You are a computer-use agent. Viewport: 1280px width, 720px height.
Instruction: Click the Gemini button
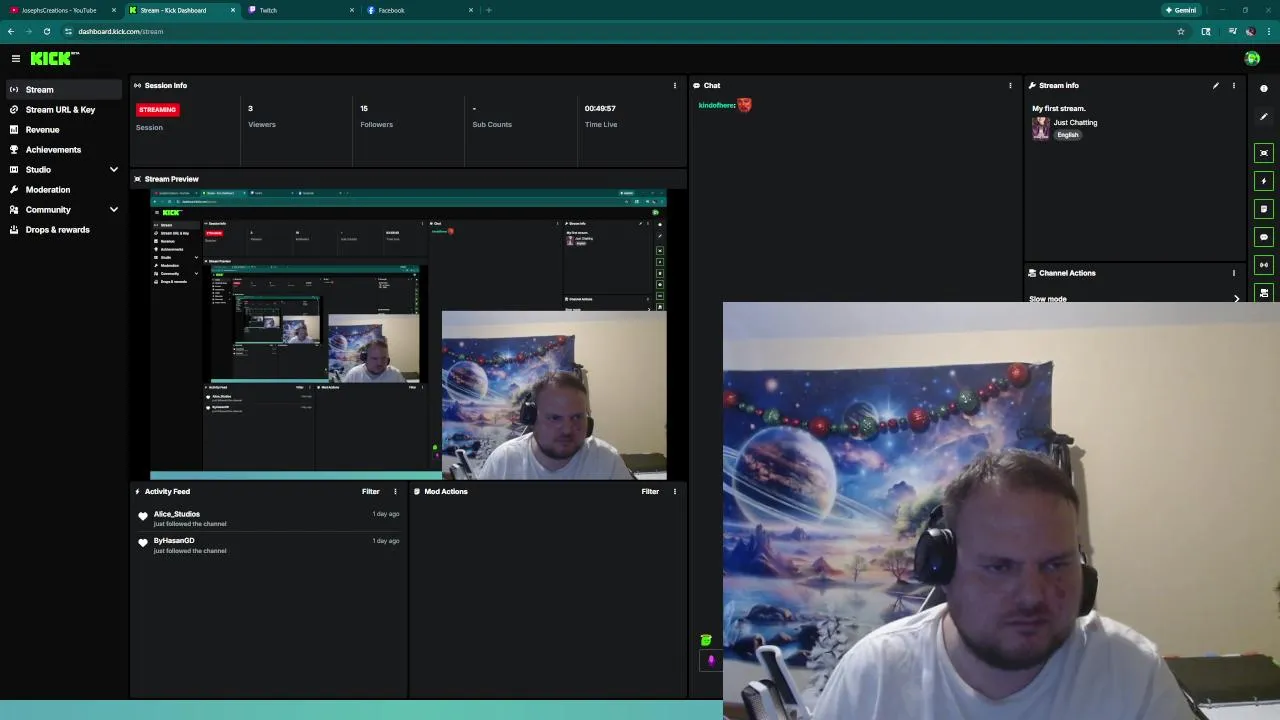click(x=1181, y=10)
